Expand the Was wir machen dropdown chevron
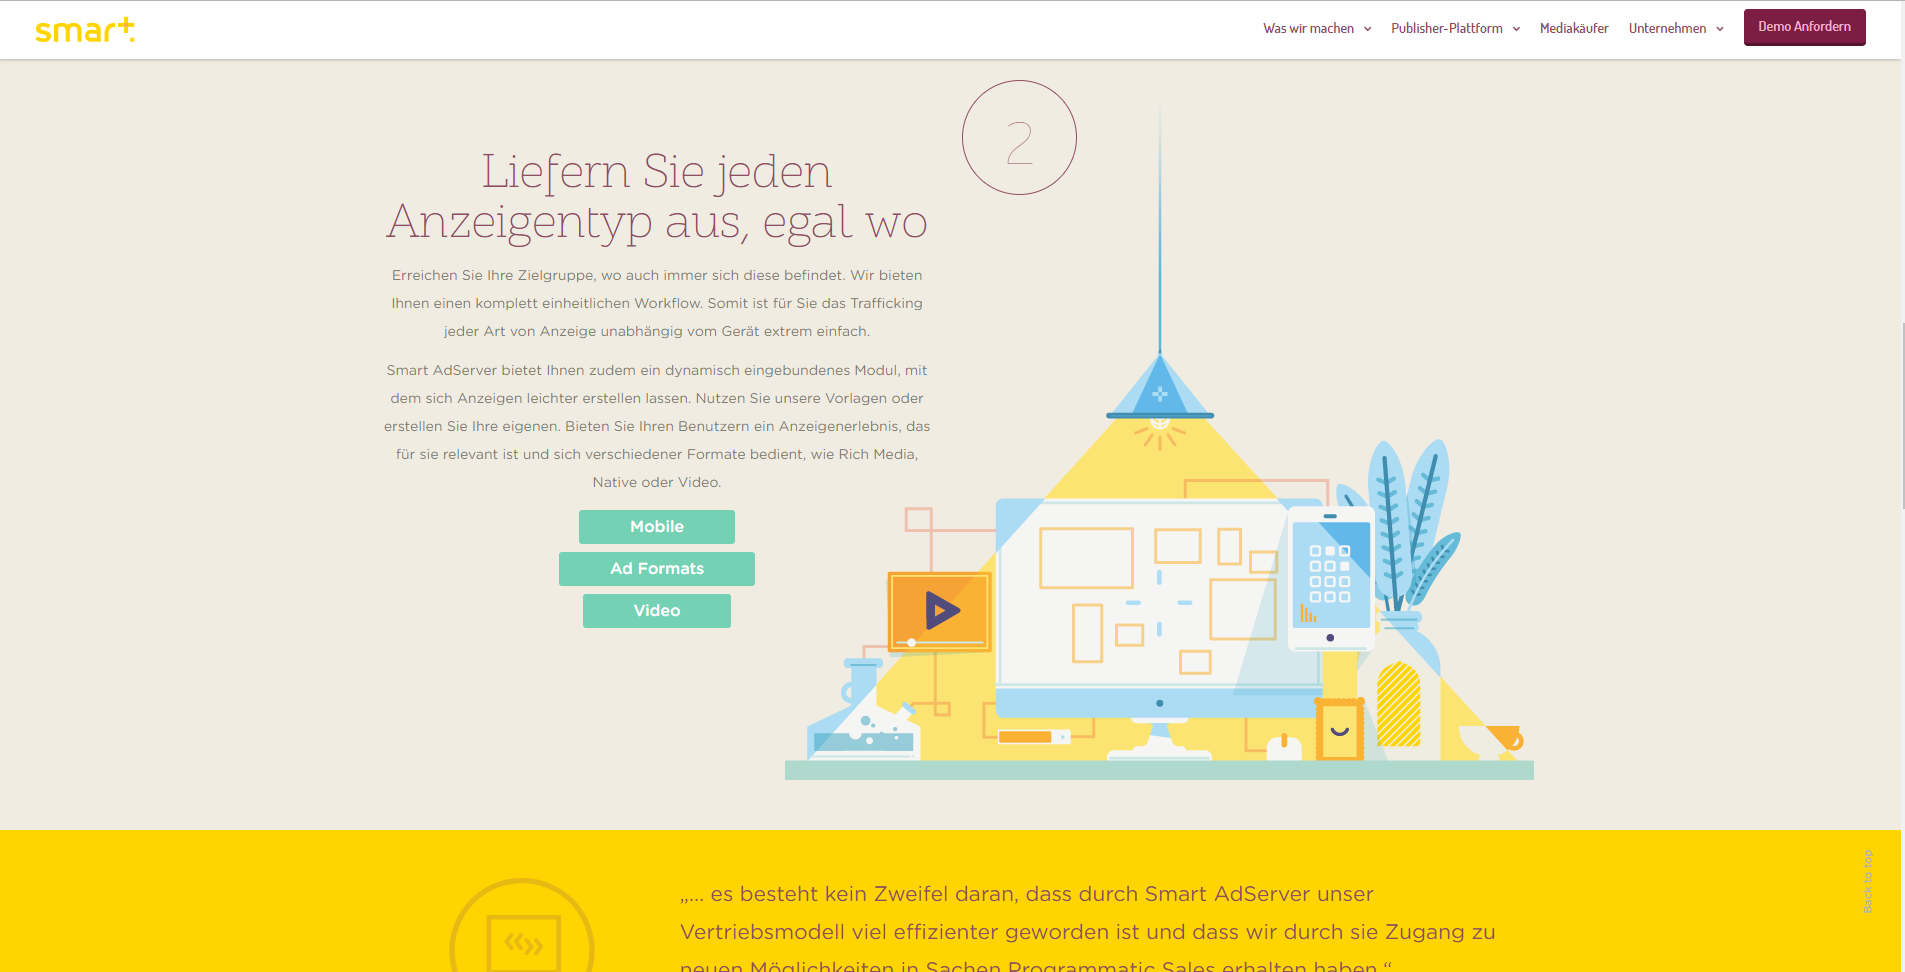 tap(1367, 29)
